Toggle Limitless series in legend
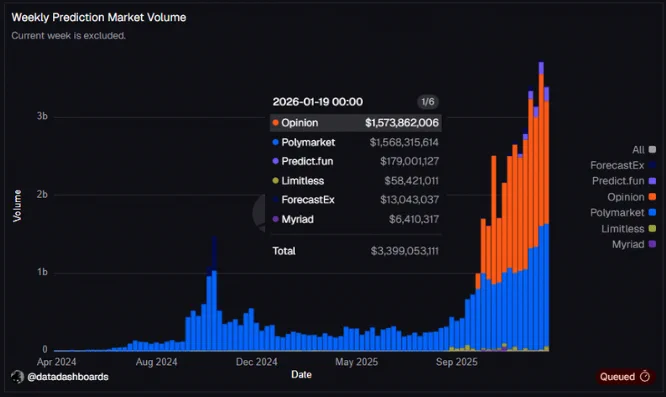This screenshot has width=666, height=397. [x=628, y=229]
